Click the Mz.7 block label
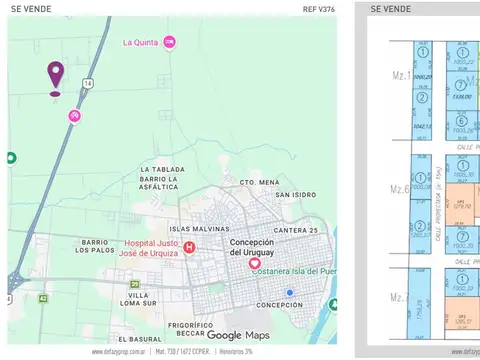The height and width of the screenshot is (360, 480). (x=399, y=297)
